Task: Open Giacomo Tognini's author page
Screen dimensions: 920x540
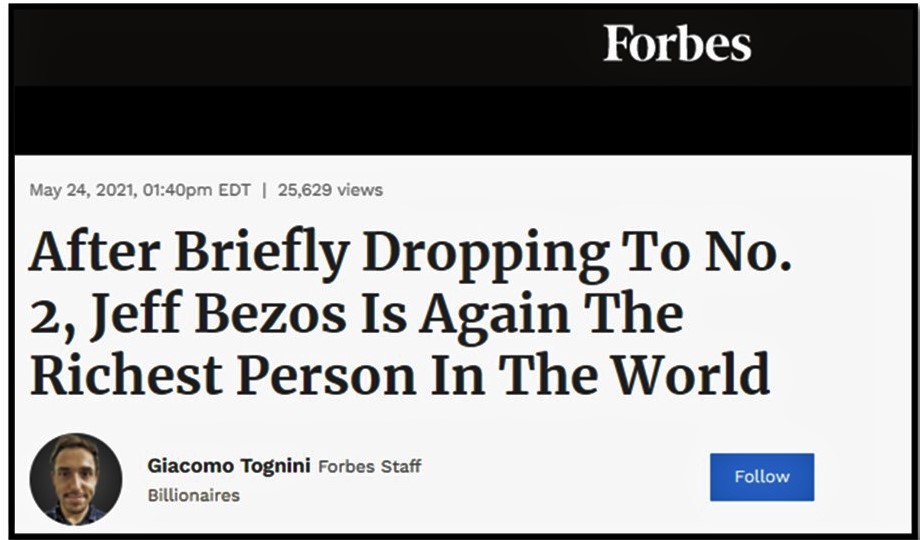Action: click(229, 466)
